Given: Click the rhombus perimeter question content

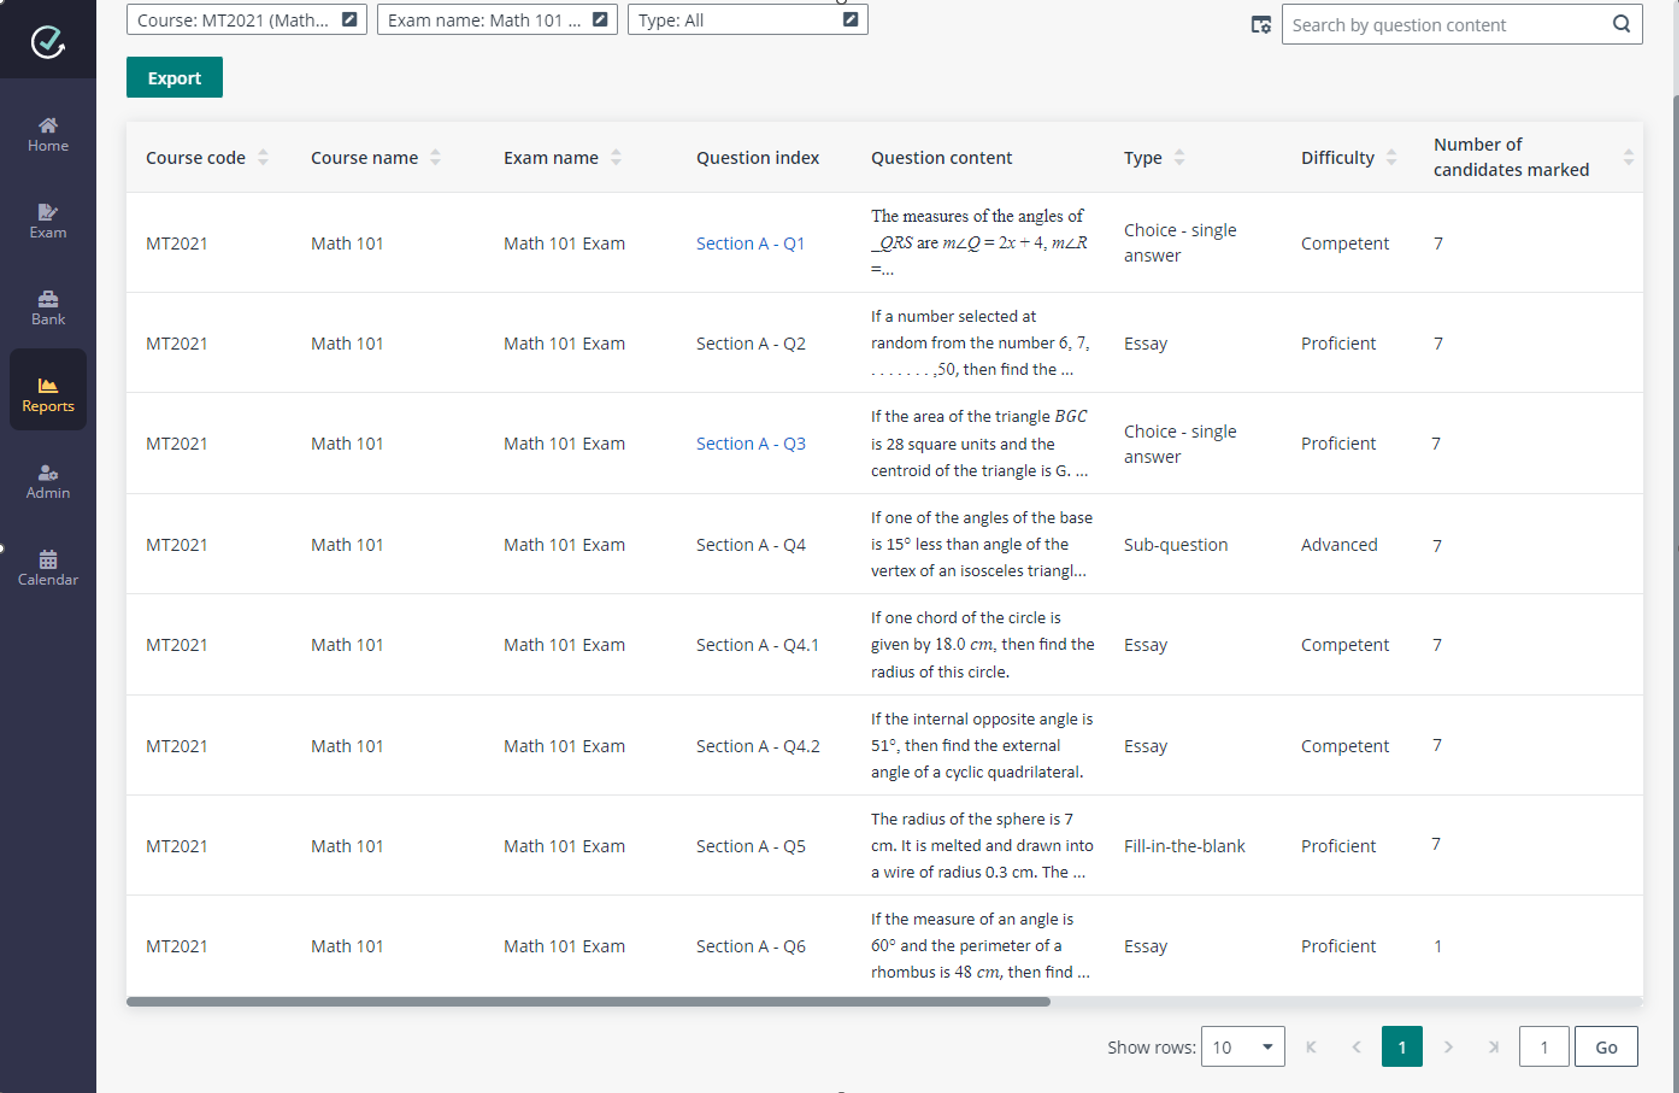Looking at the screenshot, I should pos(980,945).
